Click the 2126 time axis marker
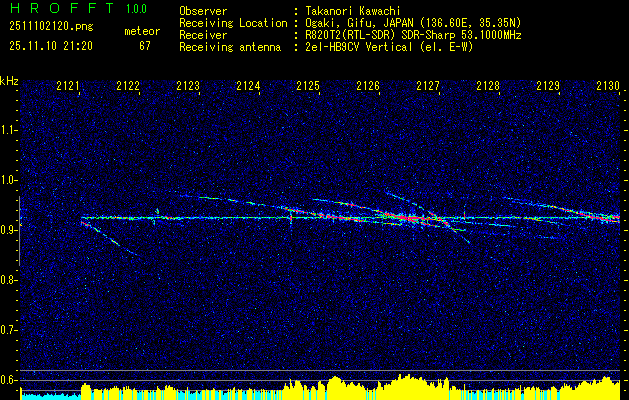629x400 pixels. point(368,85)
